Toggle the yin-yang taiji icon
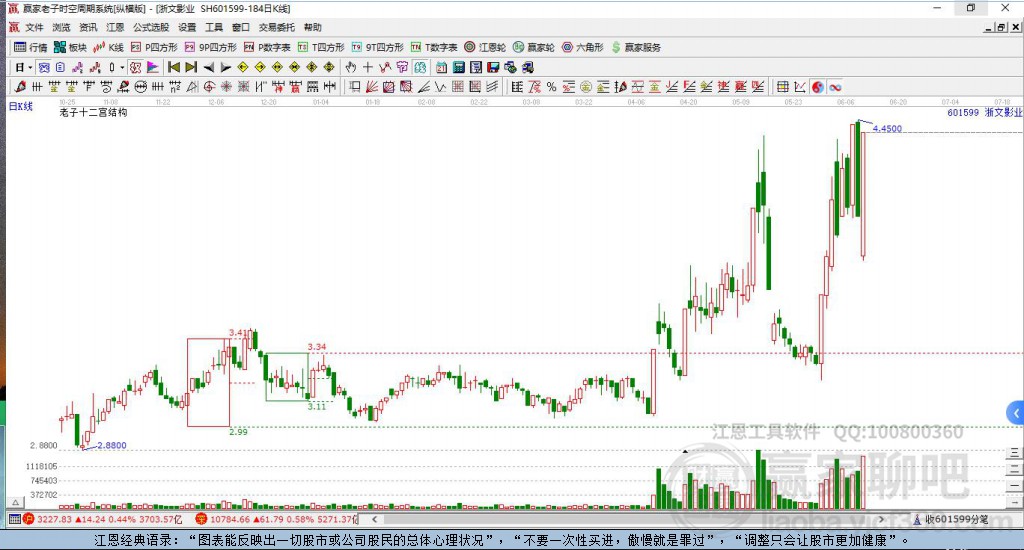This screenshot has width=1024, height=550. pos(818,87)
